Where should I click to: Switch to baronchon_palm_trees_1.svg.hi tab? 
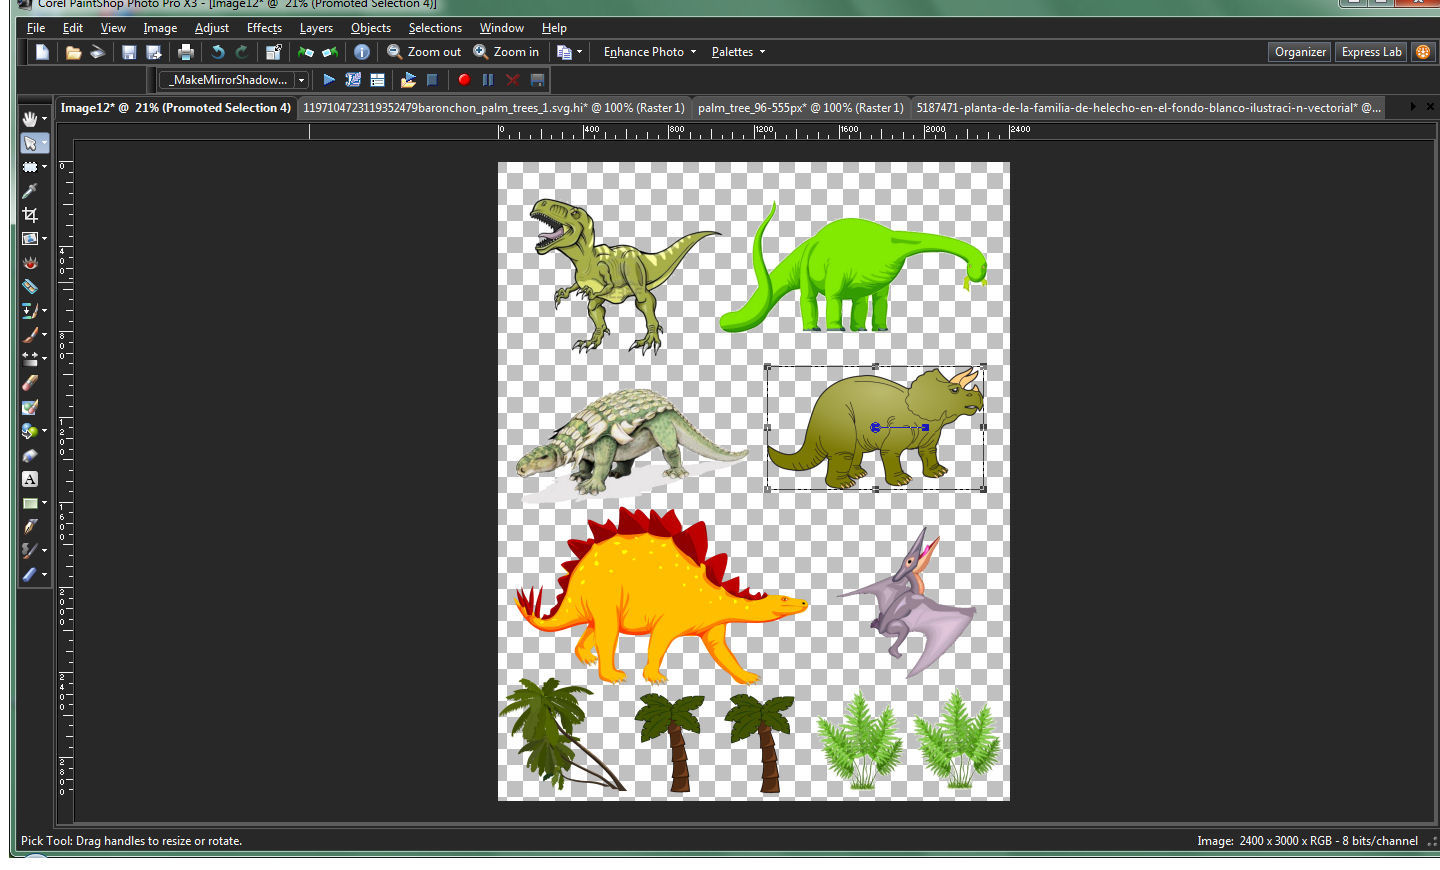(x=494, y=108)
